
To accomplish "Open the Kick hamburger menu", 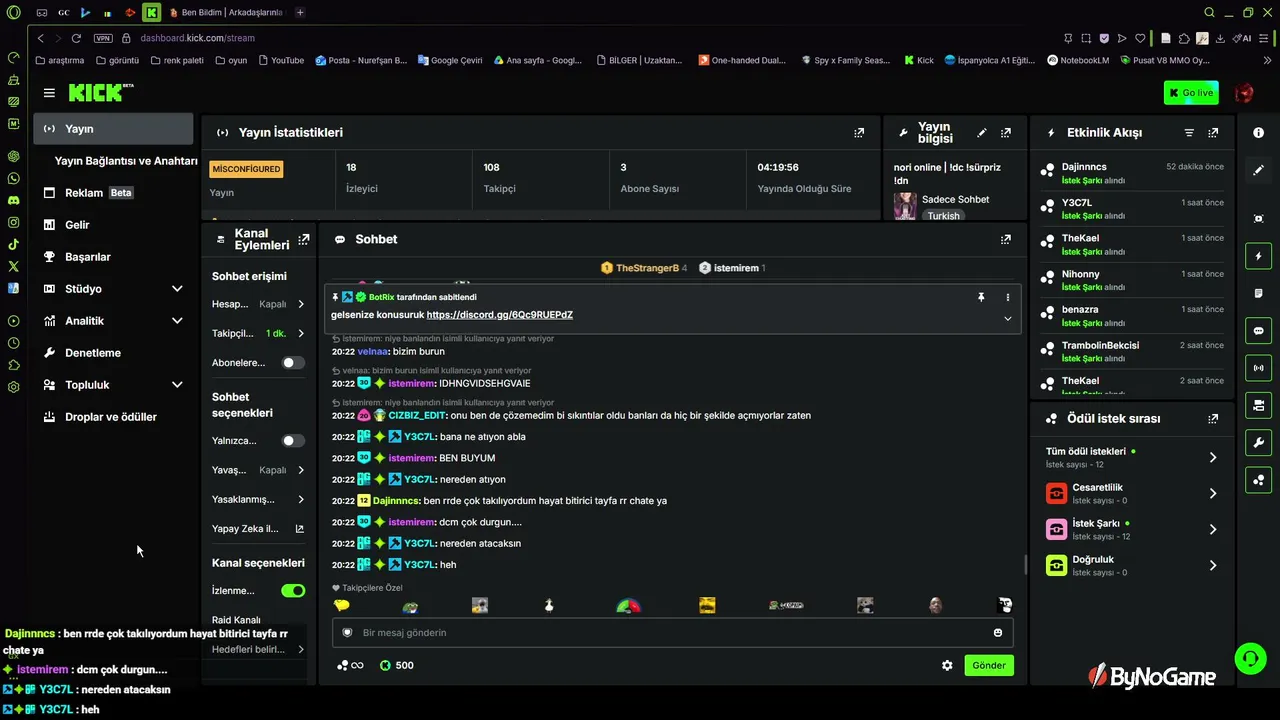I will pyautogui.click(x=49, y=93).
